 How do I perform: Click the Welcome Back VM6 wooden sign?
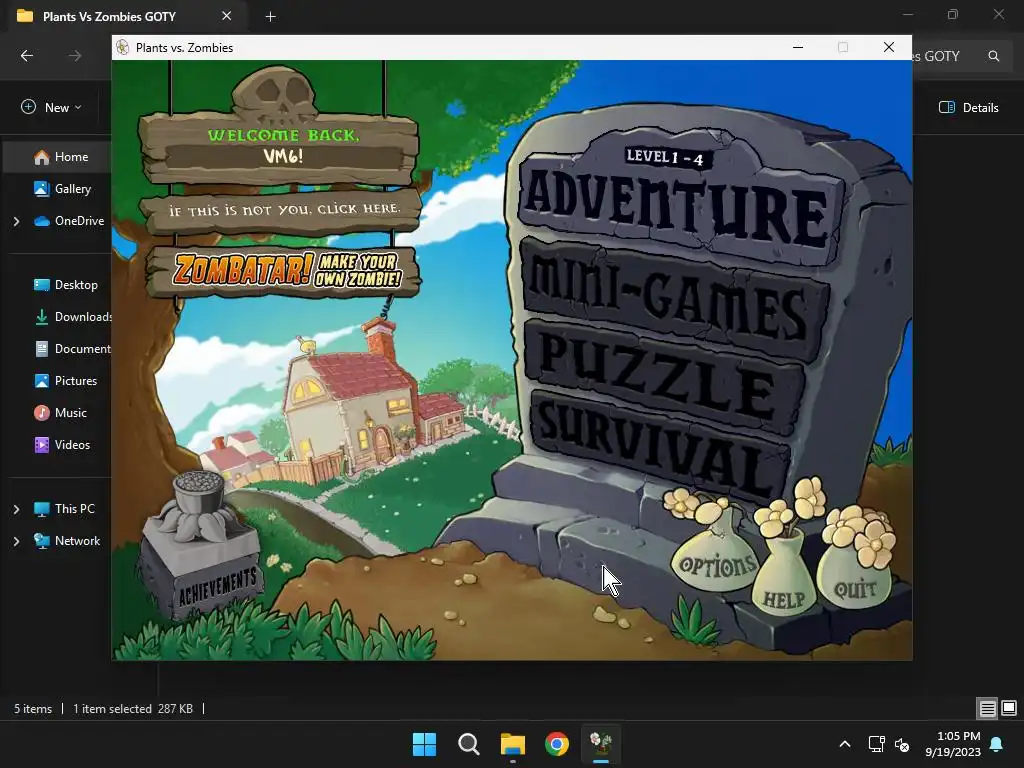tap(280, 147)
